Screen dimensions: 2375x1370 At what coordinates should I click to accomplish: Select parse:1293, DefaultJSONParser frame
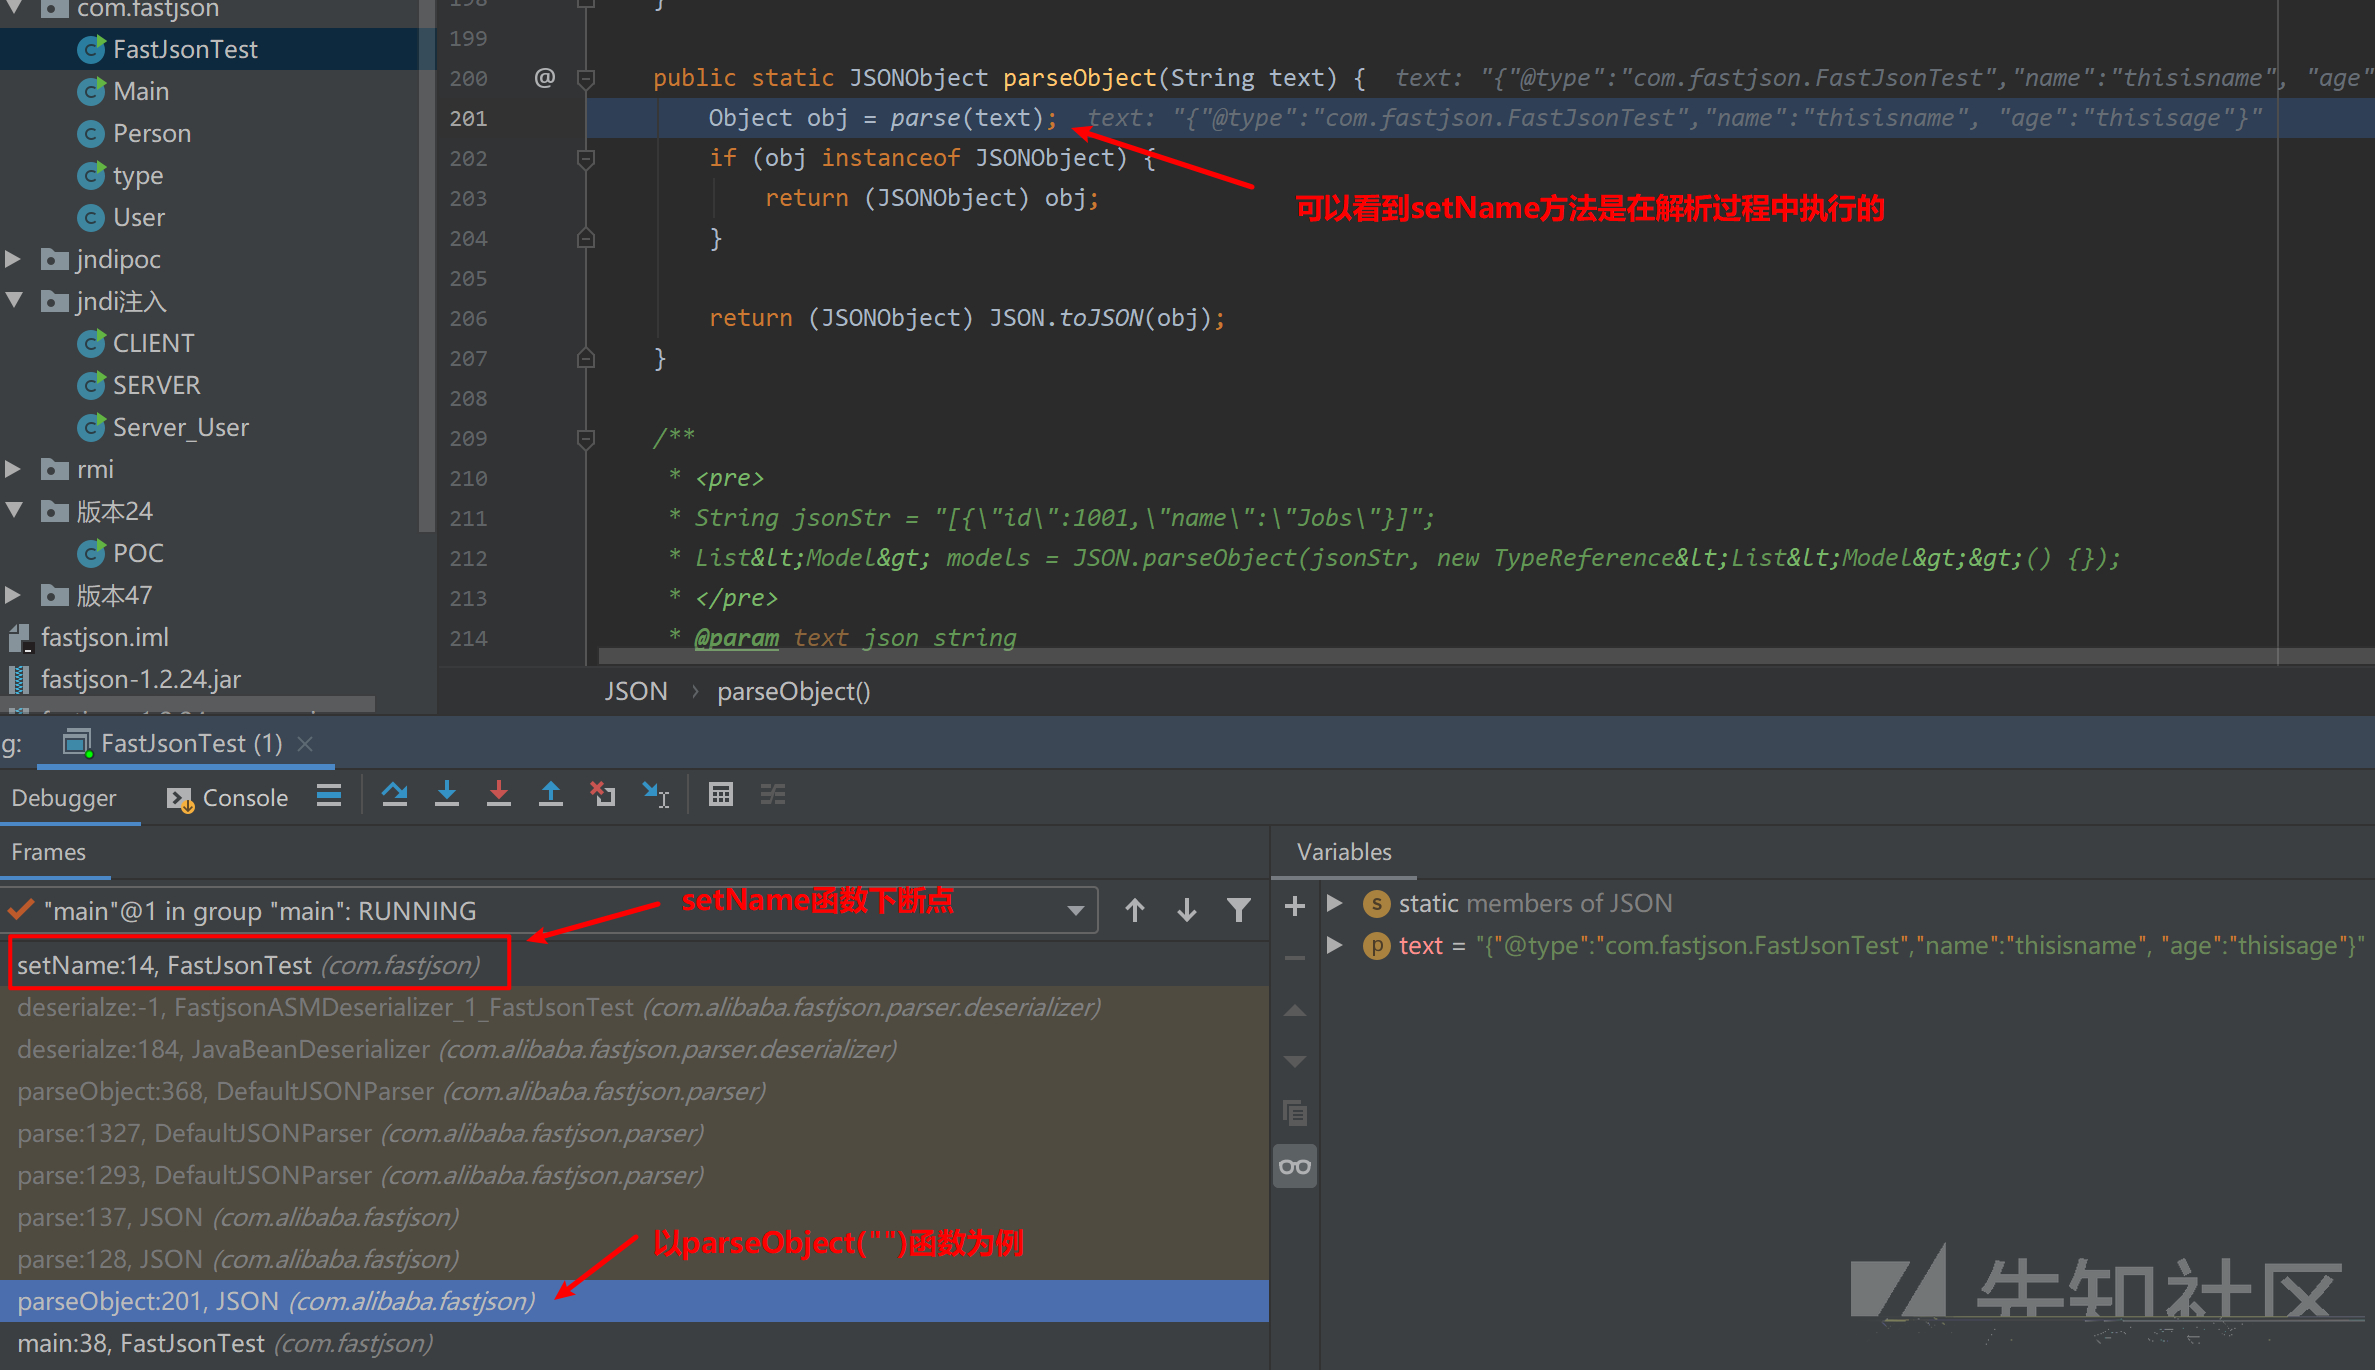click(634, 1175)
